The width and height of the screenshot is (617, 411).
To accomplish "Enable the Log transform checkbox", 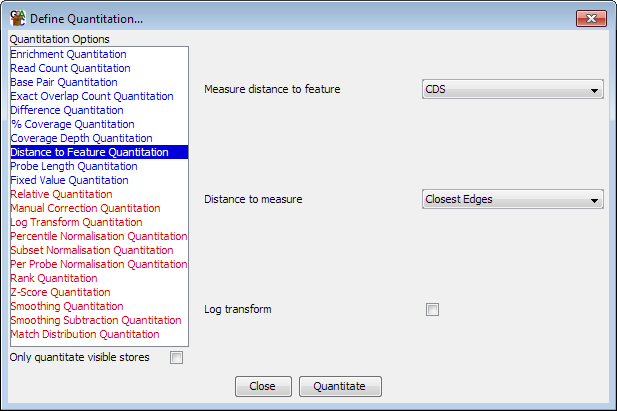I will (432, 309).
